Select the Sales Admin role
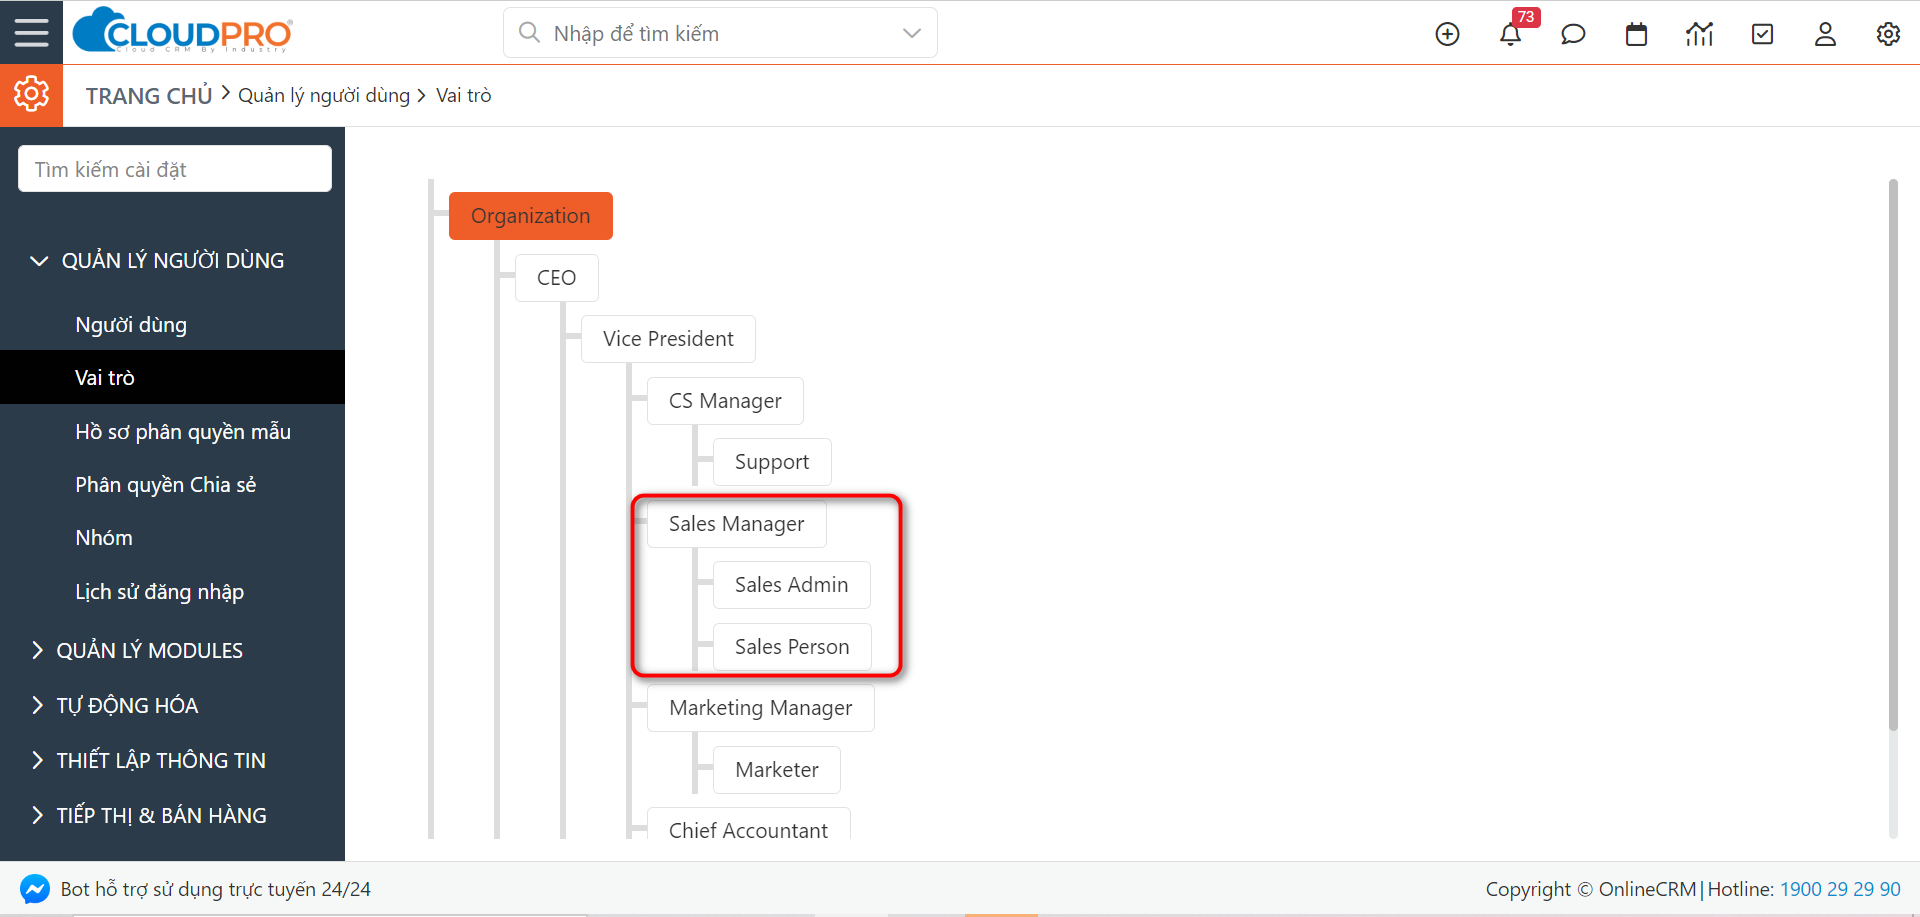This screenshot has height=917, width=1920. click(x=792, y=585)
